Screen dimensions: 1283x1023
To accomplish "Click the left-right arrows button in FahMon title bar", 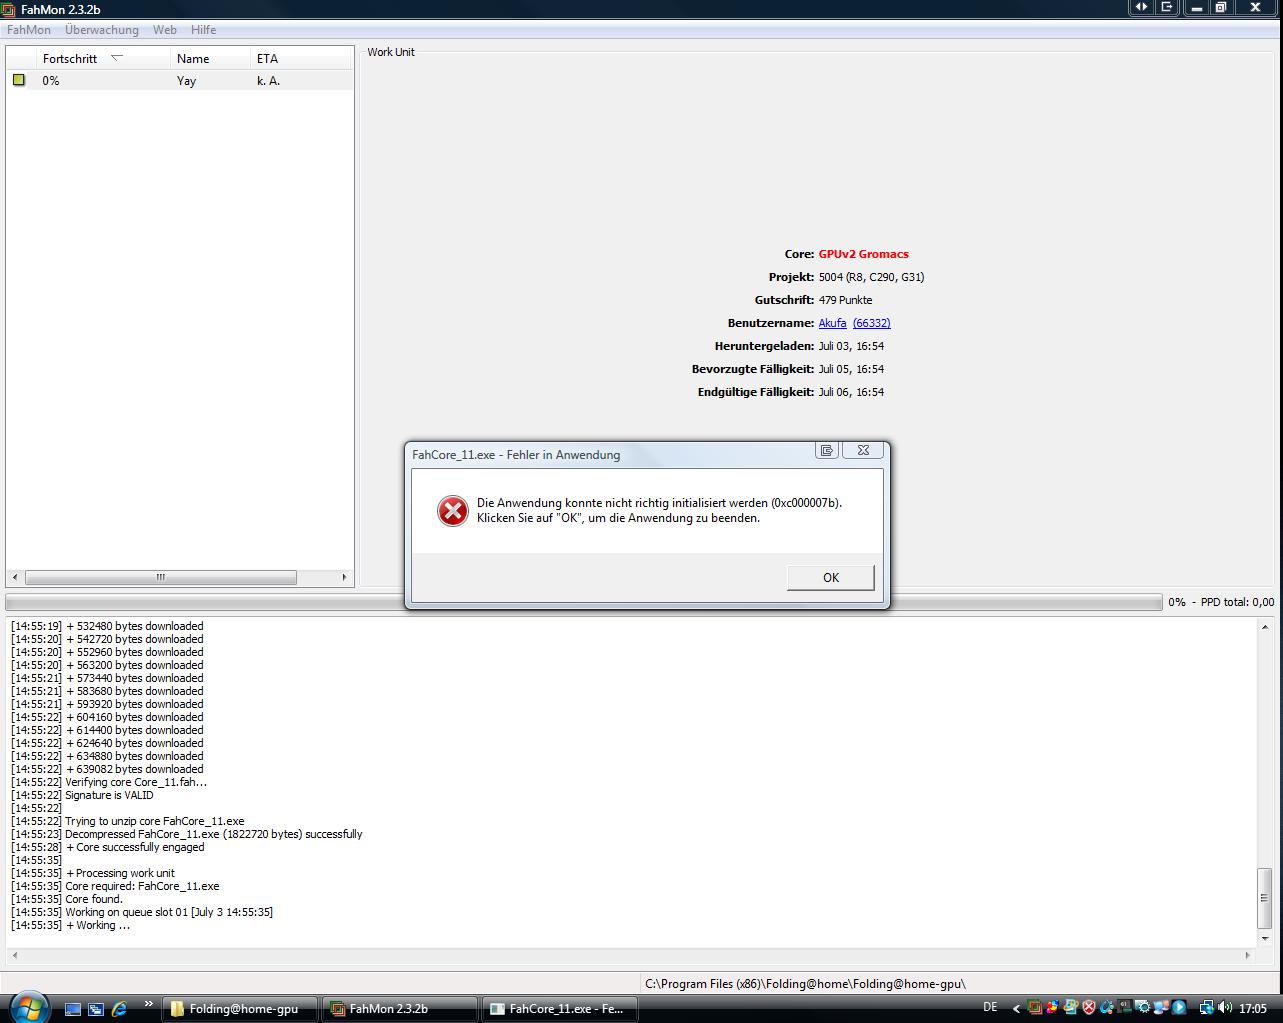I will [1141, 7].
